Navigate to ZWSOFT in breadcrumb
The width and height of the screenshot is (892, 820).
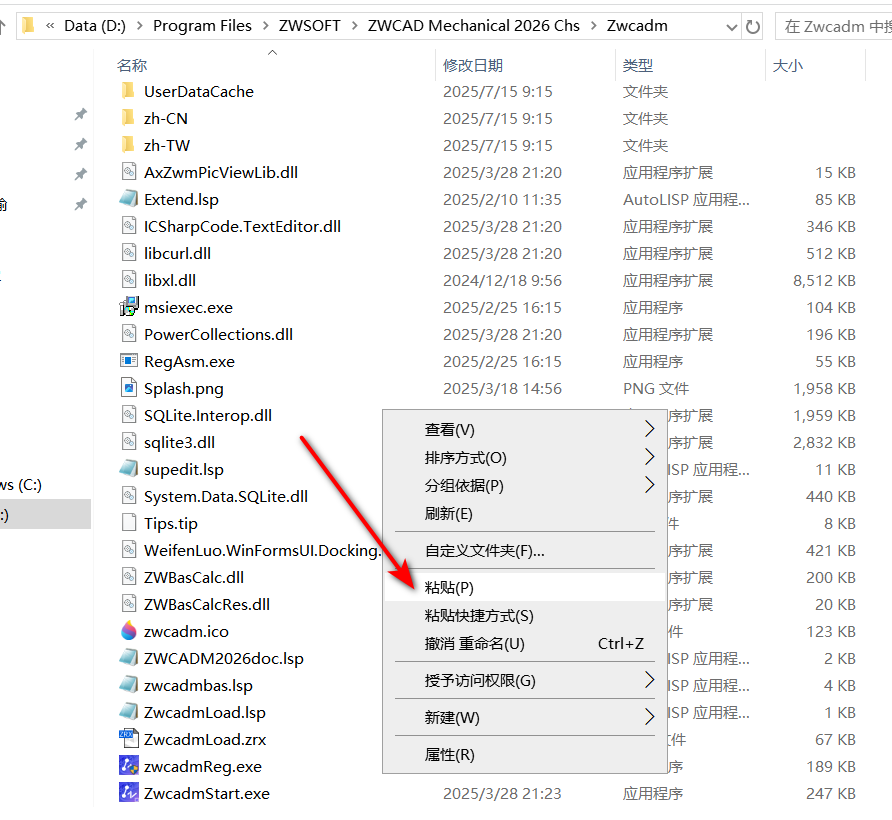coord(309,26)
